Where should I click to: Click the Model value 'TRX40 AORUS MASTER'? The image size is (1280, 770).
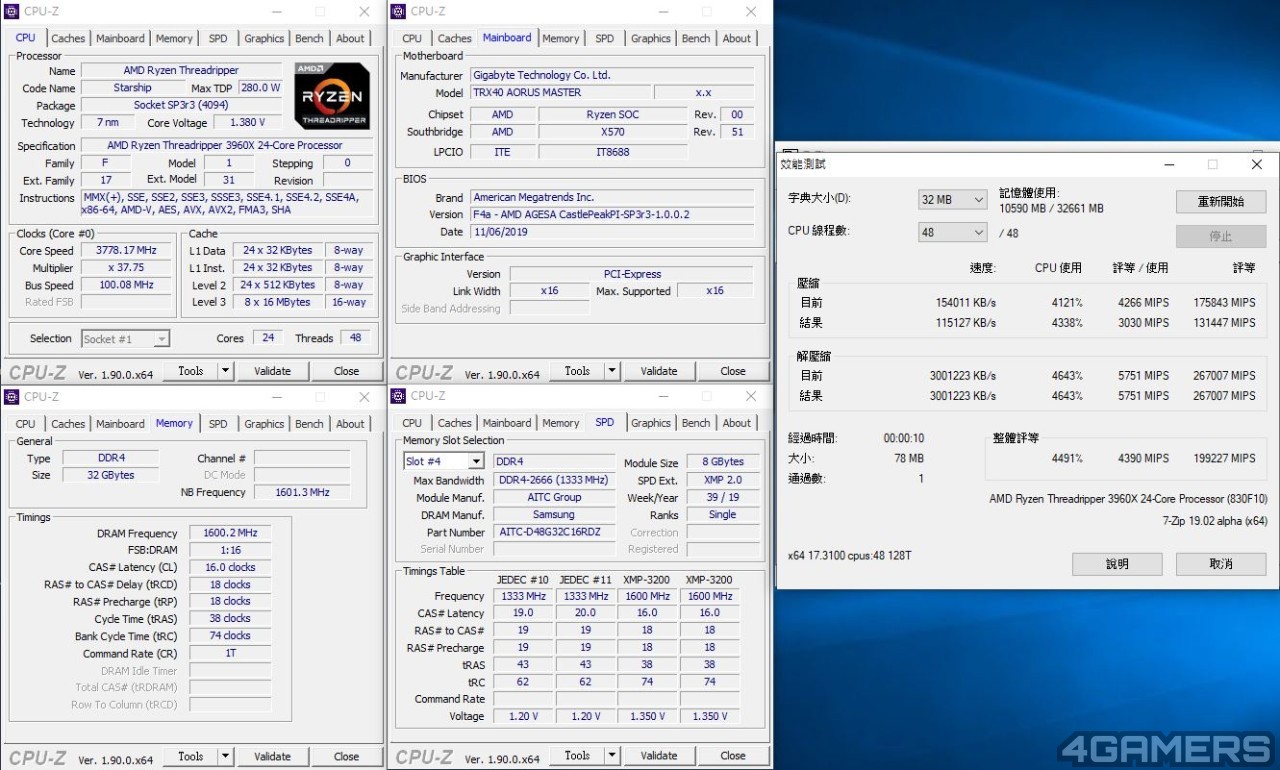559,93
